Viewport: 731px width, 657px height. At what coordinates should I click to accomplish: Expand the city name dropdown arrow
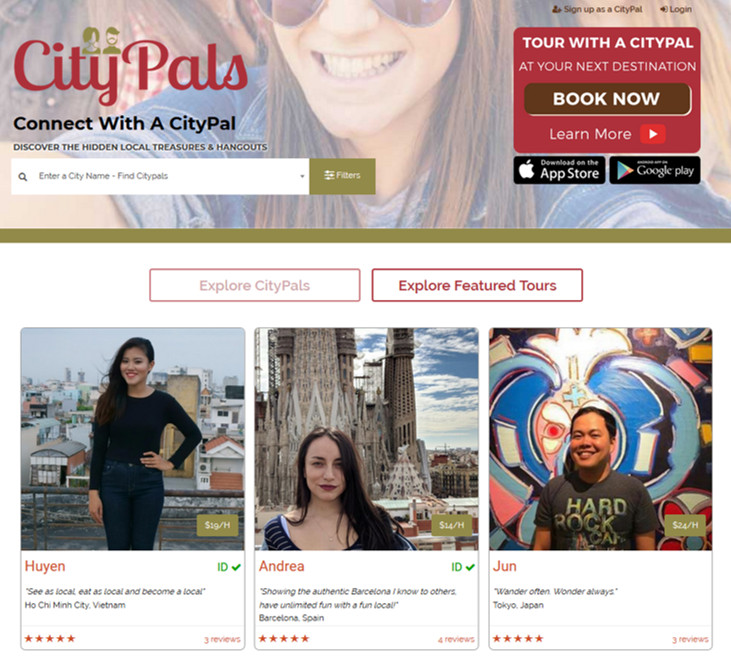[x=302, y=176]
